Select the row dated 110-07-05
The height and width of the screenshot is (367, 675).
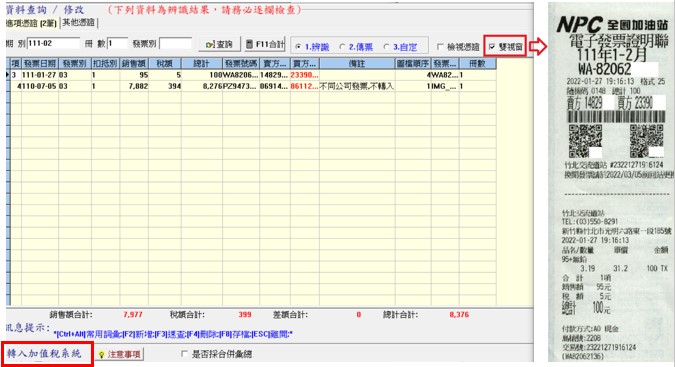click(x=251, y=86)
